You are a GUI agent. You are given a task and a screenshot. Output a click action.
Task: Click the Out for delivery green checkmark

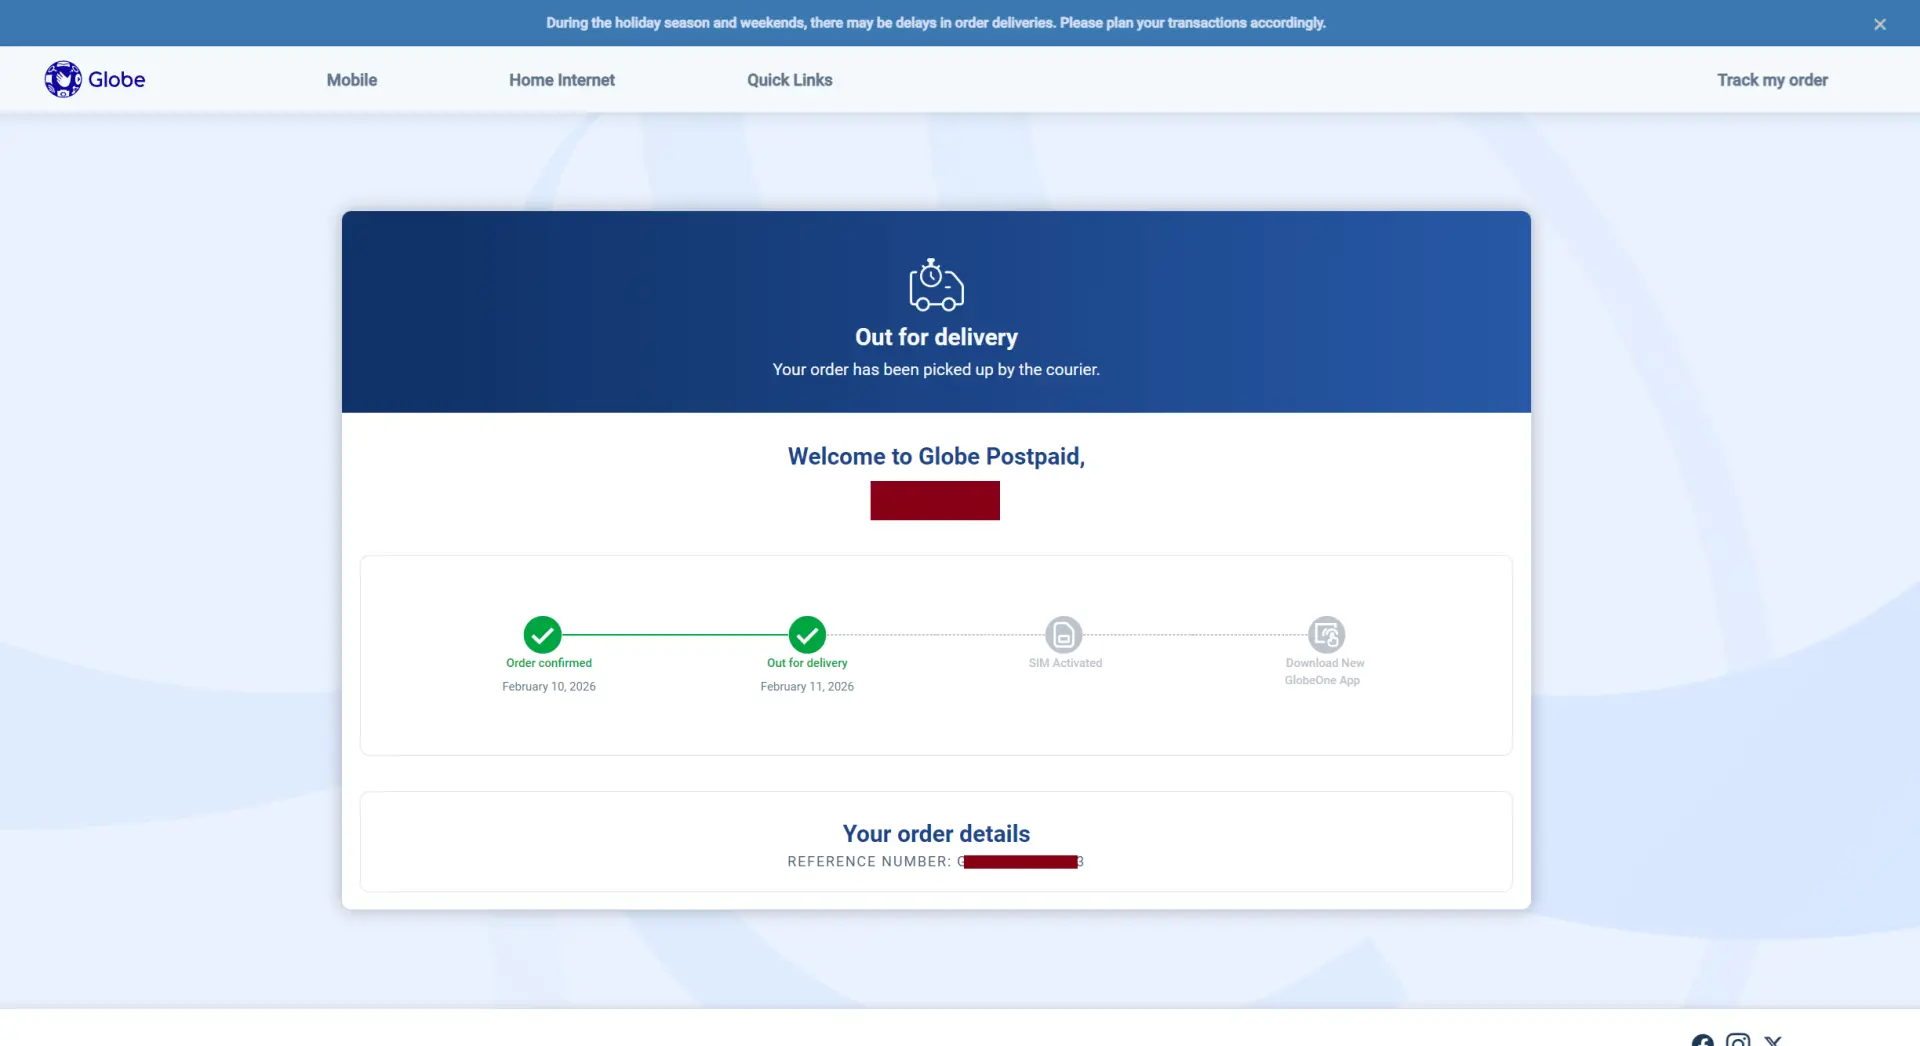click(x=807, y=635)
